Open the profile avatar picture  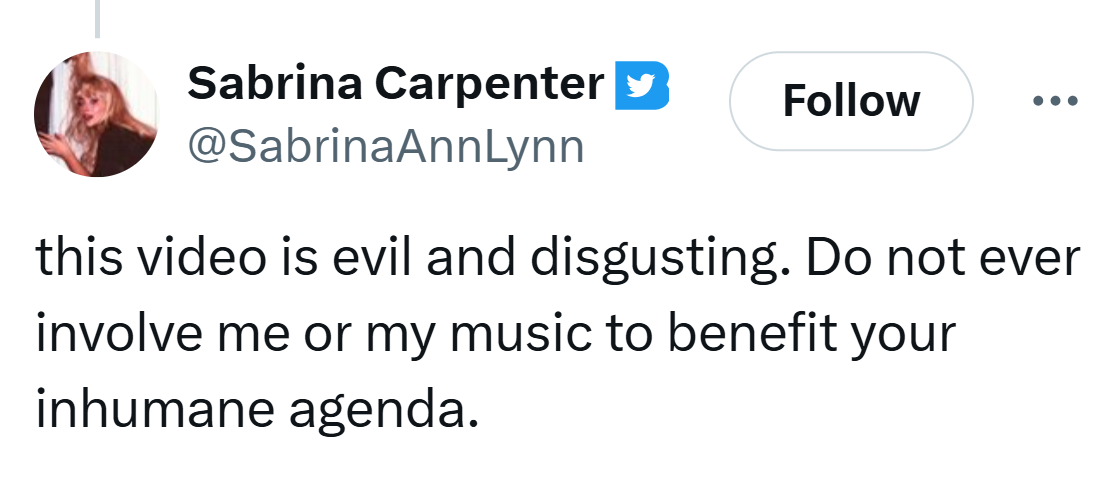tap(96, 114)
